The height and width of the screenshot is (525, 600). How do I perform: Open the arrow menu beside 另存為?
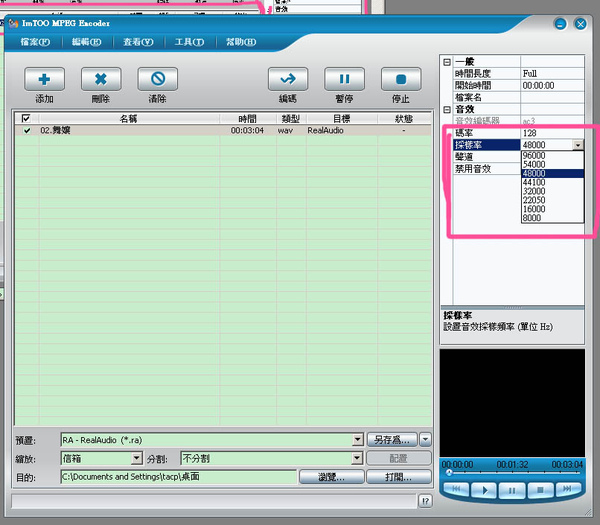[x=426, y=440]
